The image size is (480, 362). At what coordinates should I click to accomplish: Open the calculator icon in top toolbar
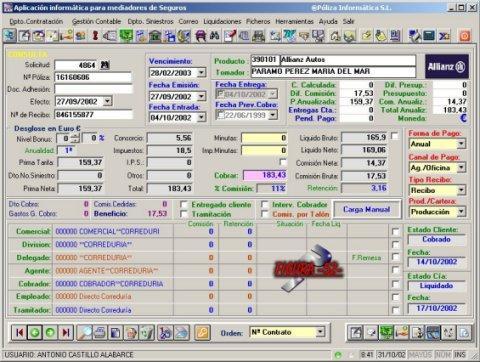tap(429, 35)
